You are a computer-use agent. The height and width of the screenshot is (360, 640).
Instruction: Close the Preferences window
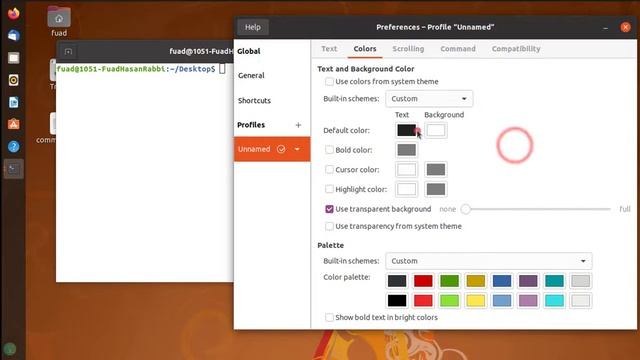[x=625, y=27]
